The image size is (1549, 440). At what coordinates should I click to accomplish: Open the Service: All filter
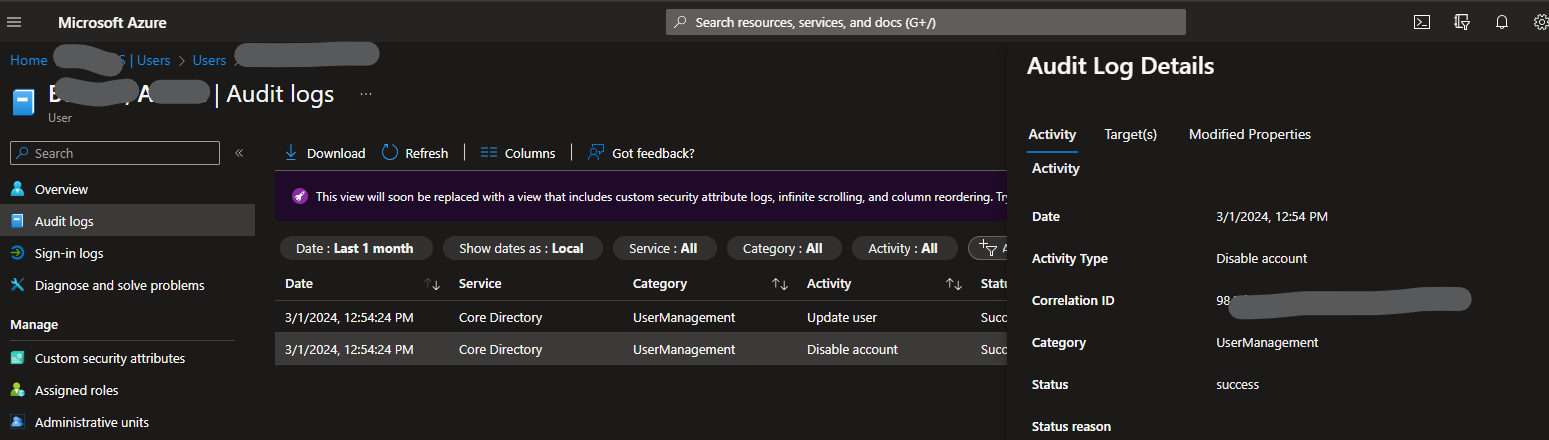(664, 248)
